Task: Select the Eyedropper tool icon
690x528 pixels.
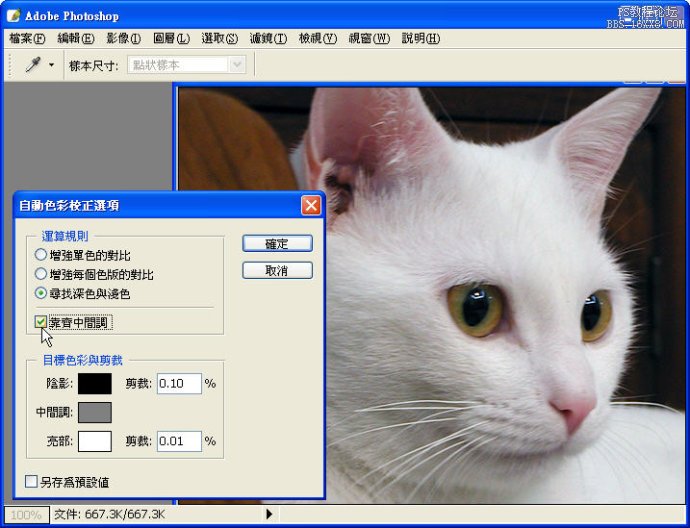Action: 33,64
